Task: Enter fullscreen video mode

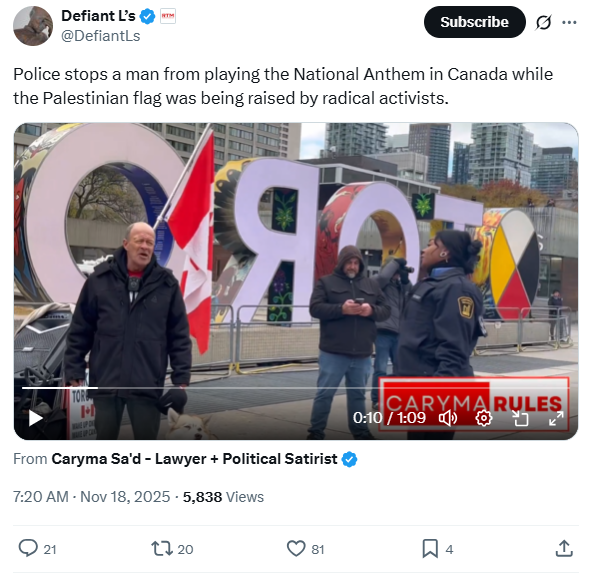Action: (556, 418)
